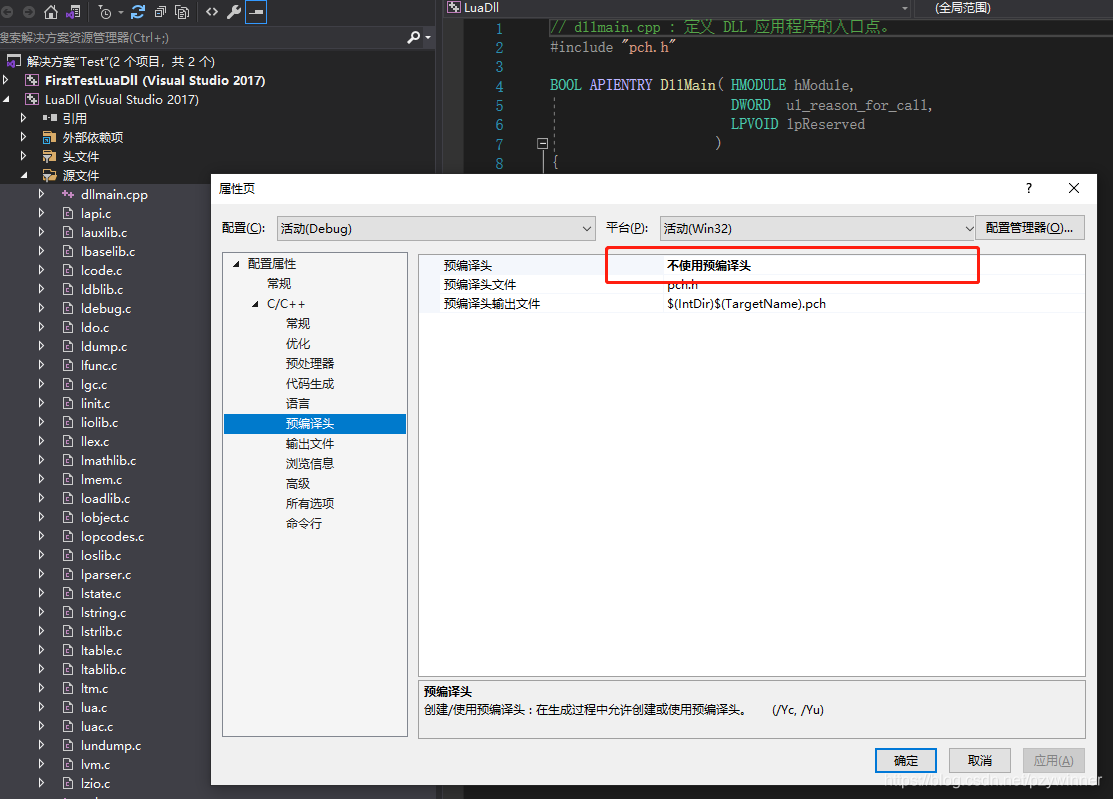Click the view code <> icon
Screen dimensions: 1113x799
tap(212, 12)
